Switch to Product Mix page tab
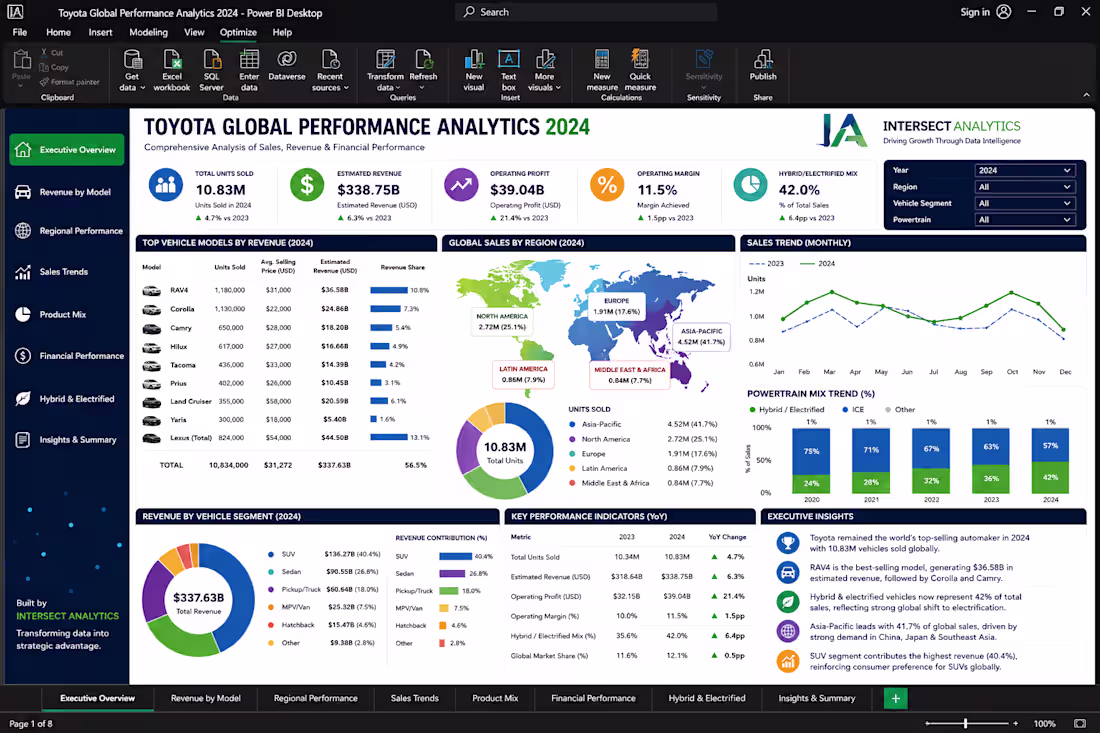This screenshot has width=1100, height=733. click(495, 699)
